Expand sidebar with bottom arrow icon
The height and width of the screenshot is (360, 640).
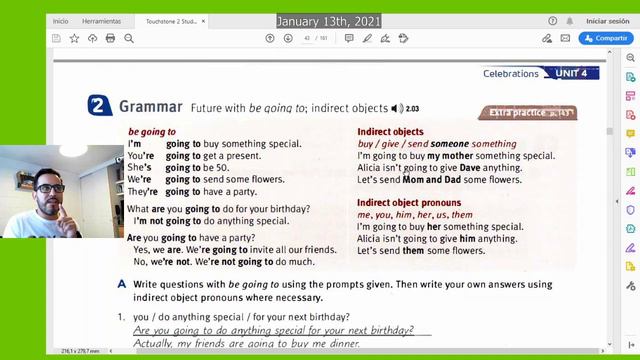(631, 345)
